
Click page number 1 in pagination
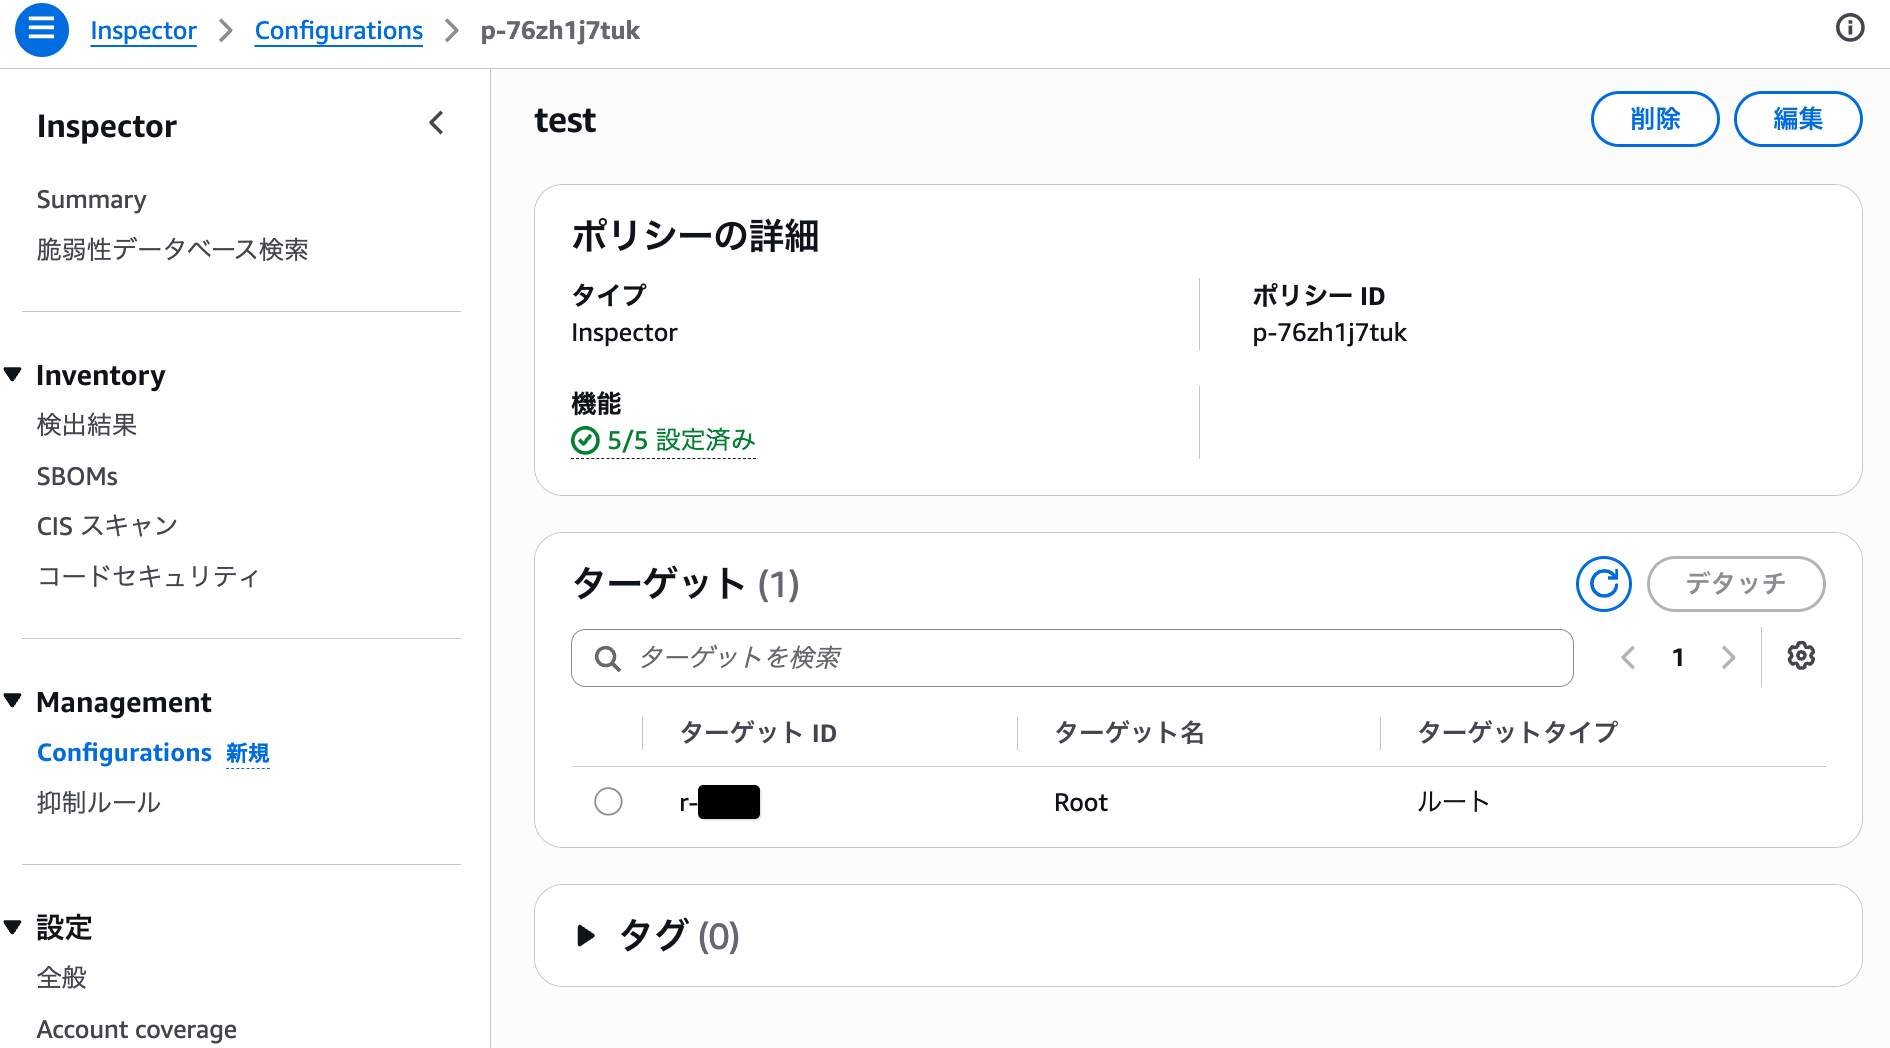tap(1678, 657)
